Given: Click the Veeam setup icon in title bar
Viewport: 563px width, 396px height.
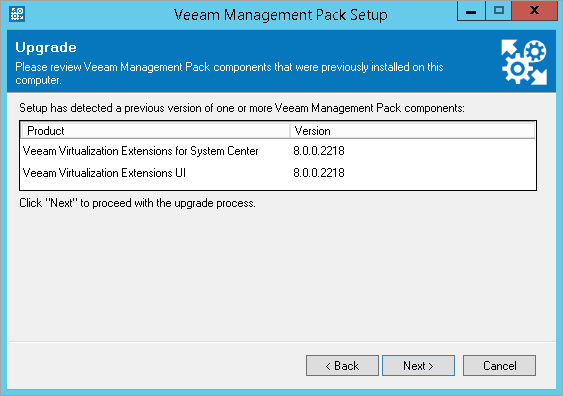Looking at the screenshot, I should pos(17,14).
